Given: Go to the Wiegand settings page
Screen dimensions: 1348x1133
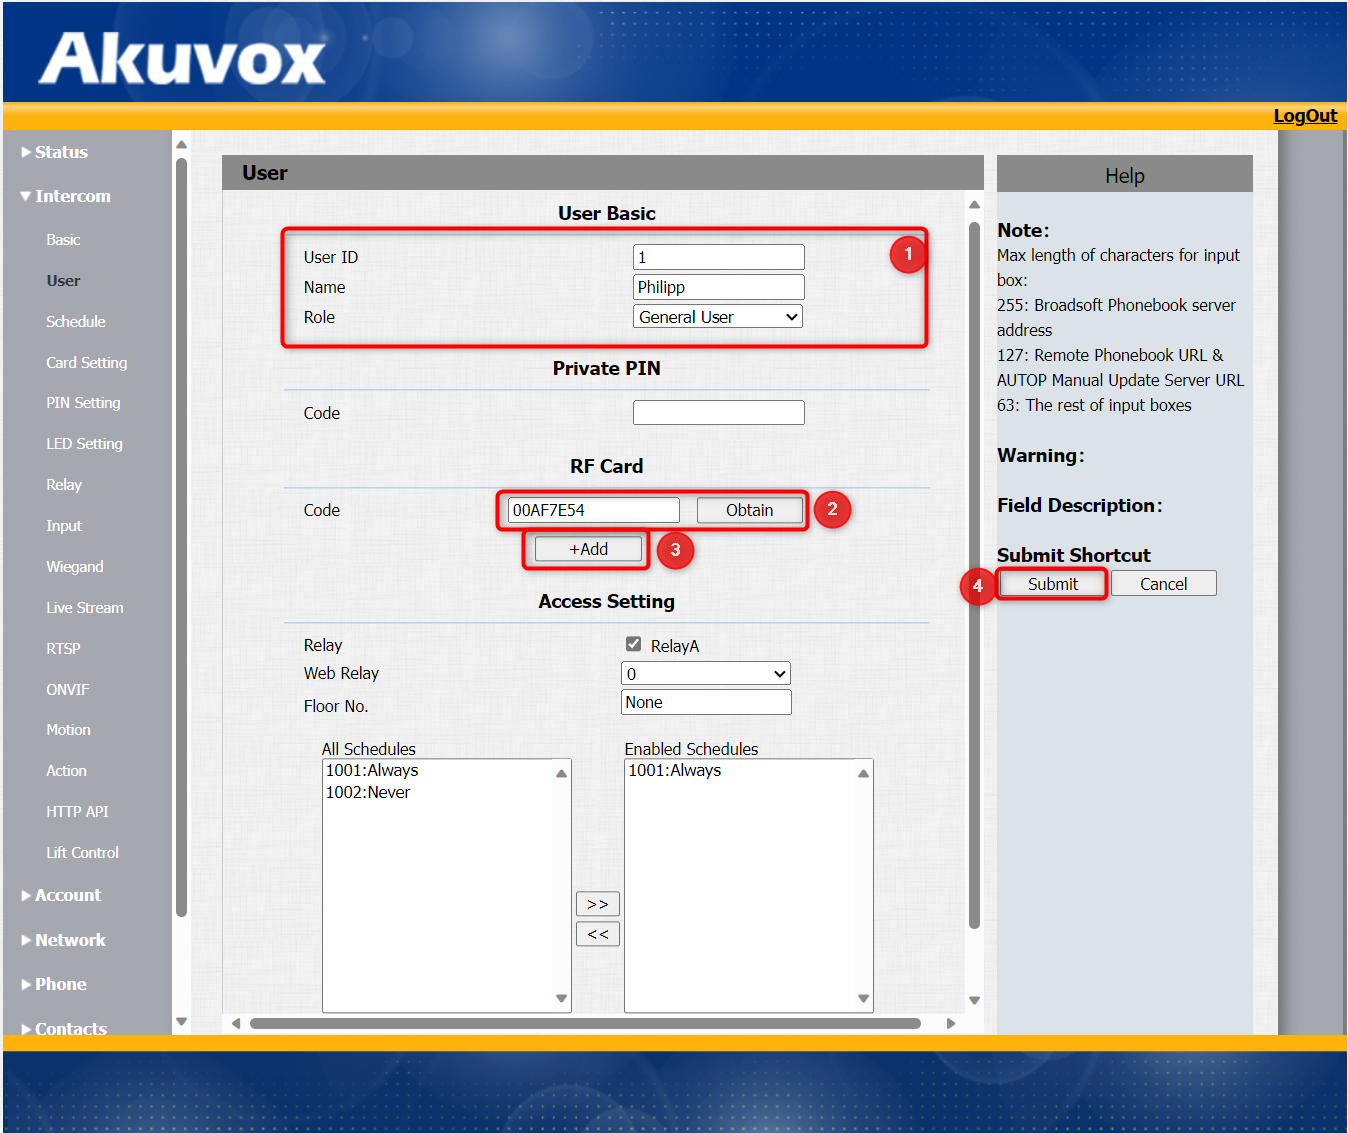Looking at the screenshot, I should (74, 566).
